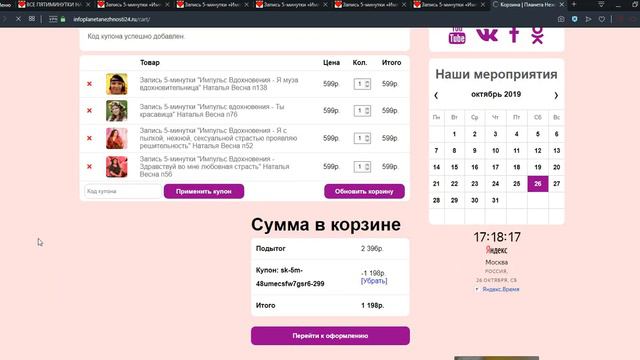Go to previous month in events calendar
Viewport: 640px width, 360px height.
[436, 95]
